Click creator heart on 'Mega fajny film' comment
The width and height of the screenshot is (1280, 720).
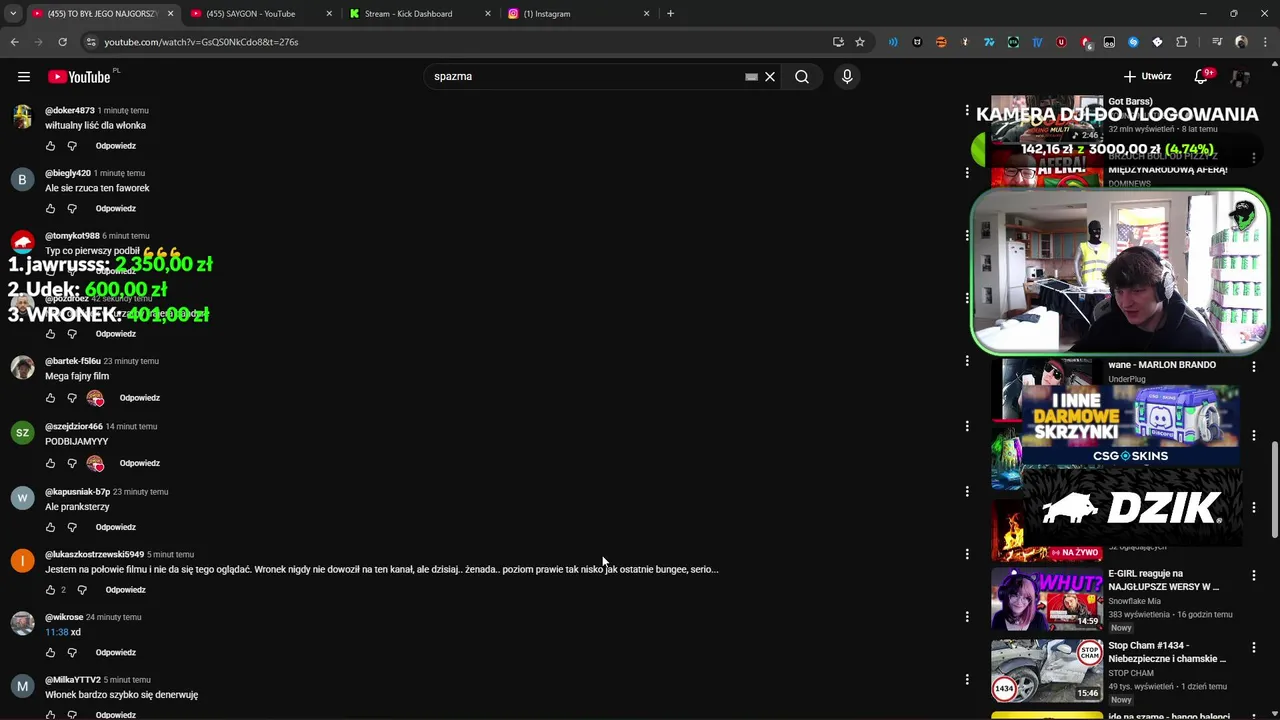(x=95, y=398)
